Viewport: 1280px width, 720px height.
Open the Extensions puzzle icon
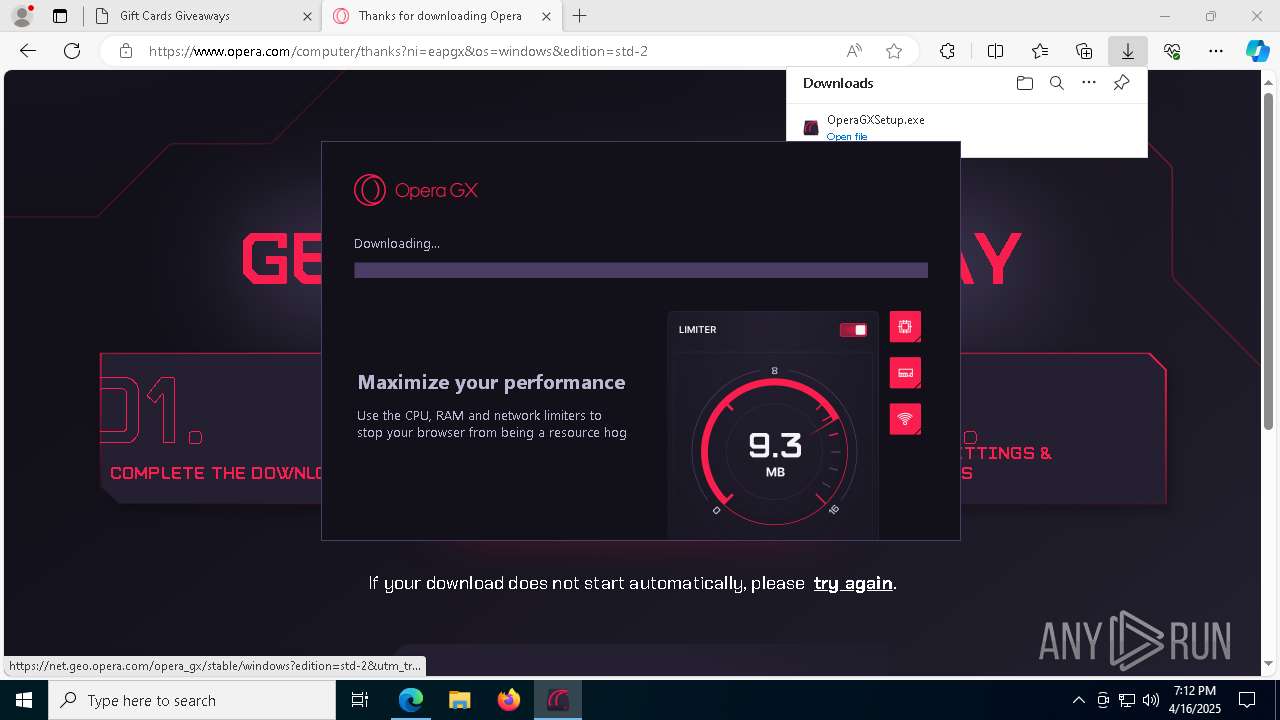tap(947, 51)
